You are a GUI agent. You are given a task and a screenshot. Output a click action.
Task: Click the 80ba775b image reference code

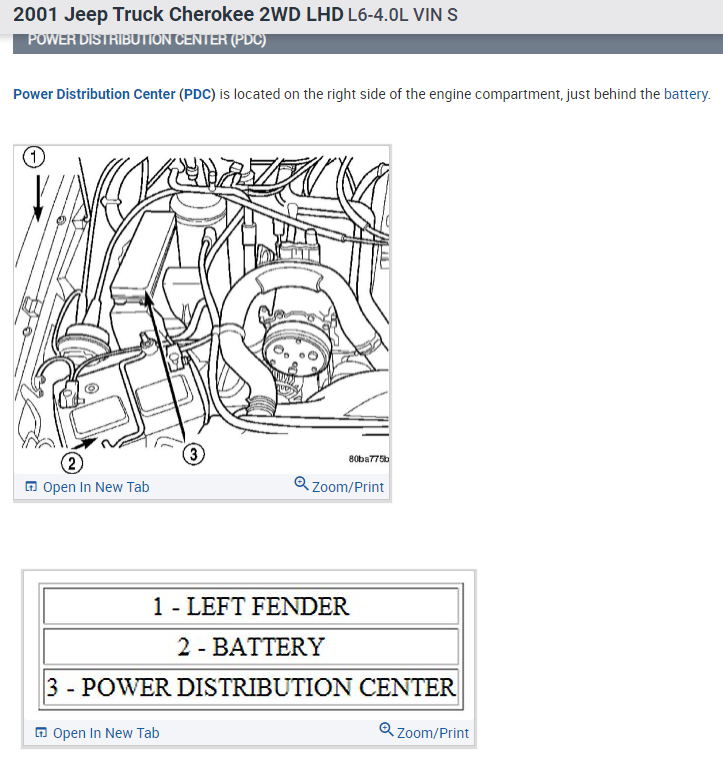click(369, 459)
